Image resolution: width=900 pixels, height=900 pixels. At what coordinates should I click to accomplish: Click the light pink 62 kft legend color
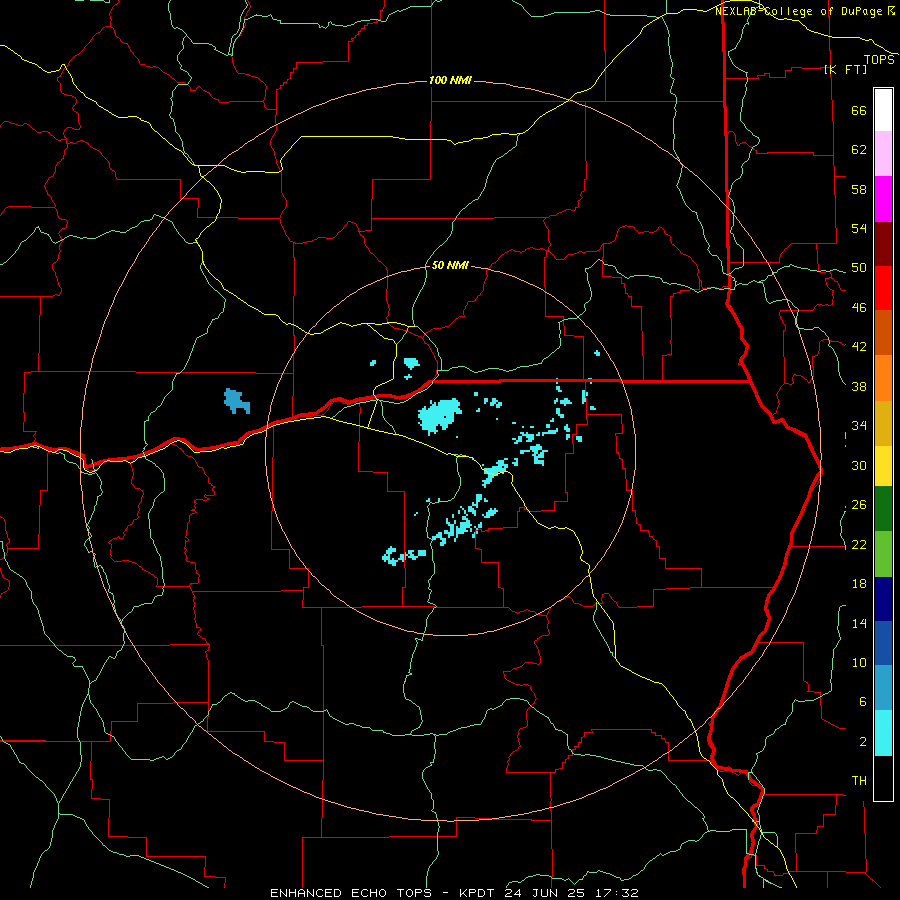883,153
